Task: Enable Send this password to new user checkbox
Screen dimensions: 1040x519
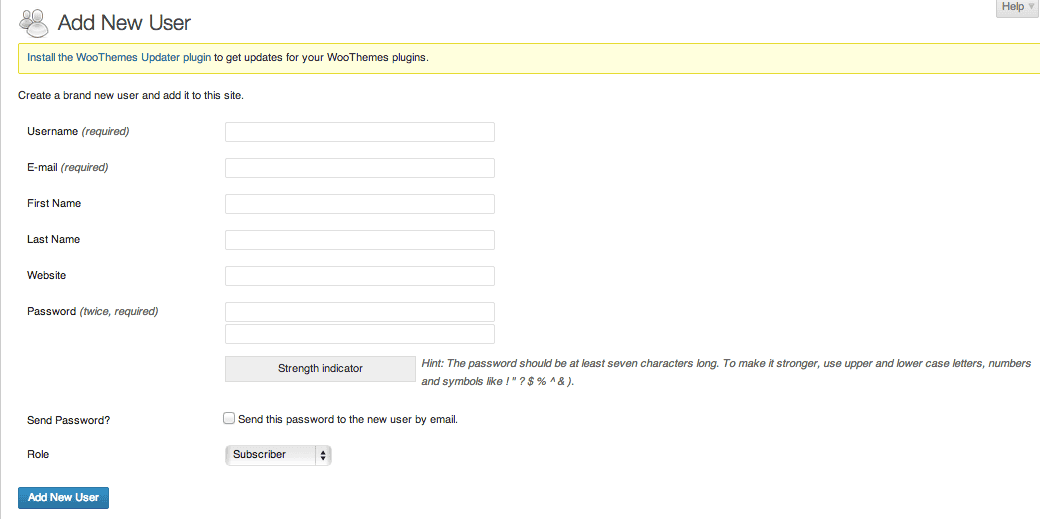Action: (230, 419)
